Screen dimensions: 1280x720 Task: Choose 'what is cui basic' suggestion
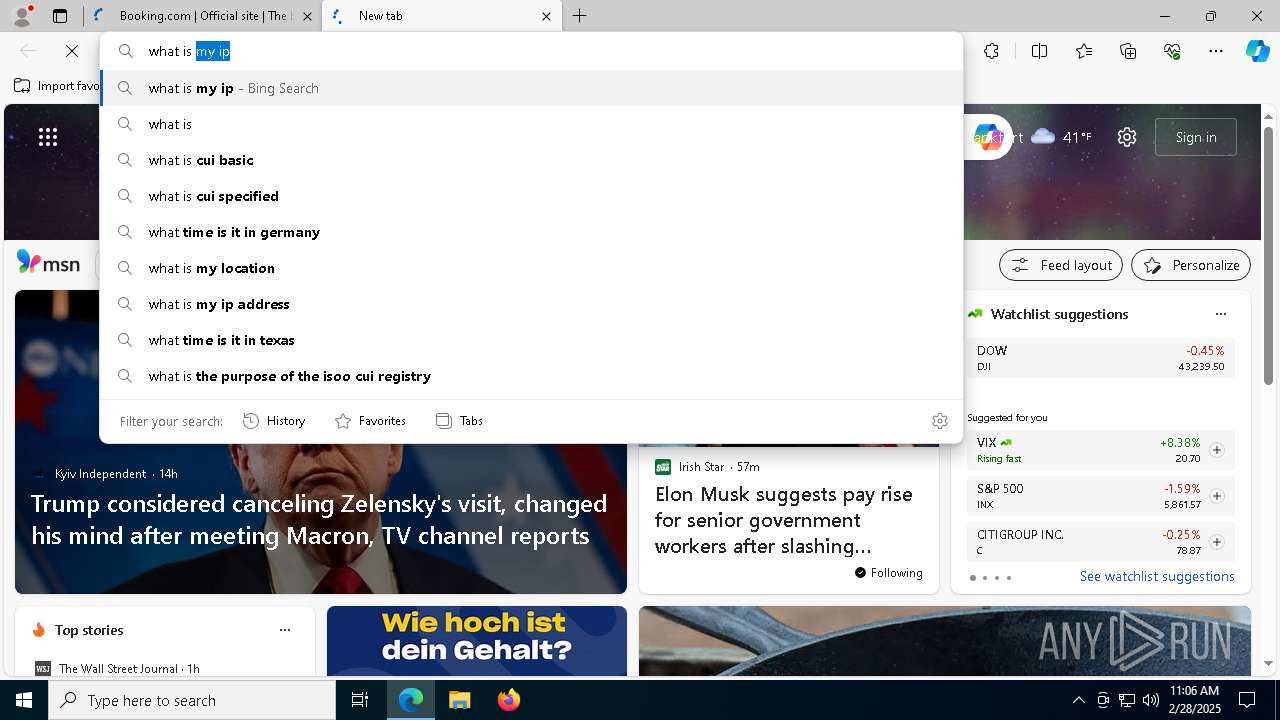(x=531, y=160)
